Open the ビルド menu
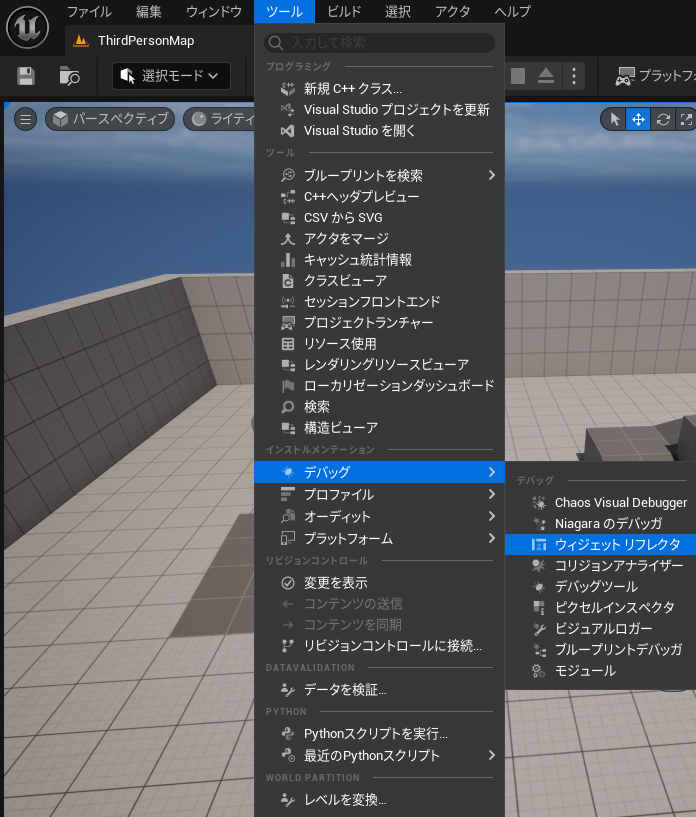The width and height of the screenshot is (696, 817). 344,11
